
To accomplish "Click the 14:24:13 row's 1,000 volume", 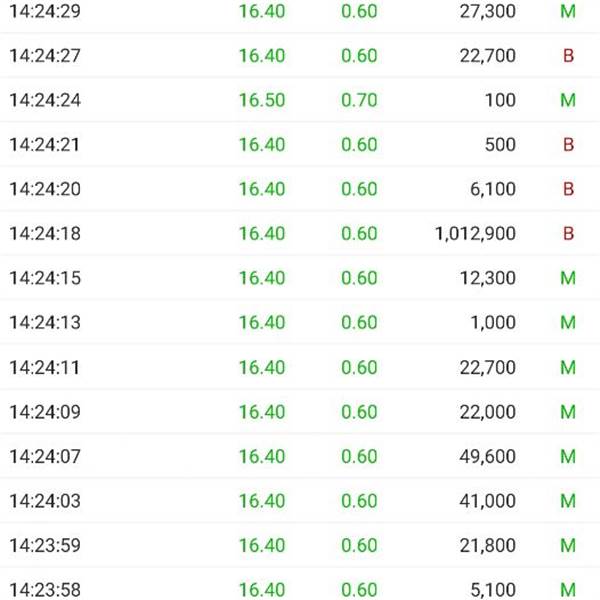I will tap(493, 322).
